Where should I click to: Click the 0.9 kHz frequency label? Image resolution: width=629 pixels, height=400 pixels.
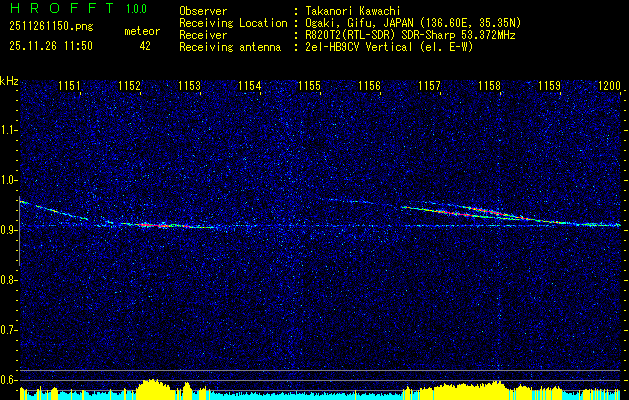pos(8,230)
